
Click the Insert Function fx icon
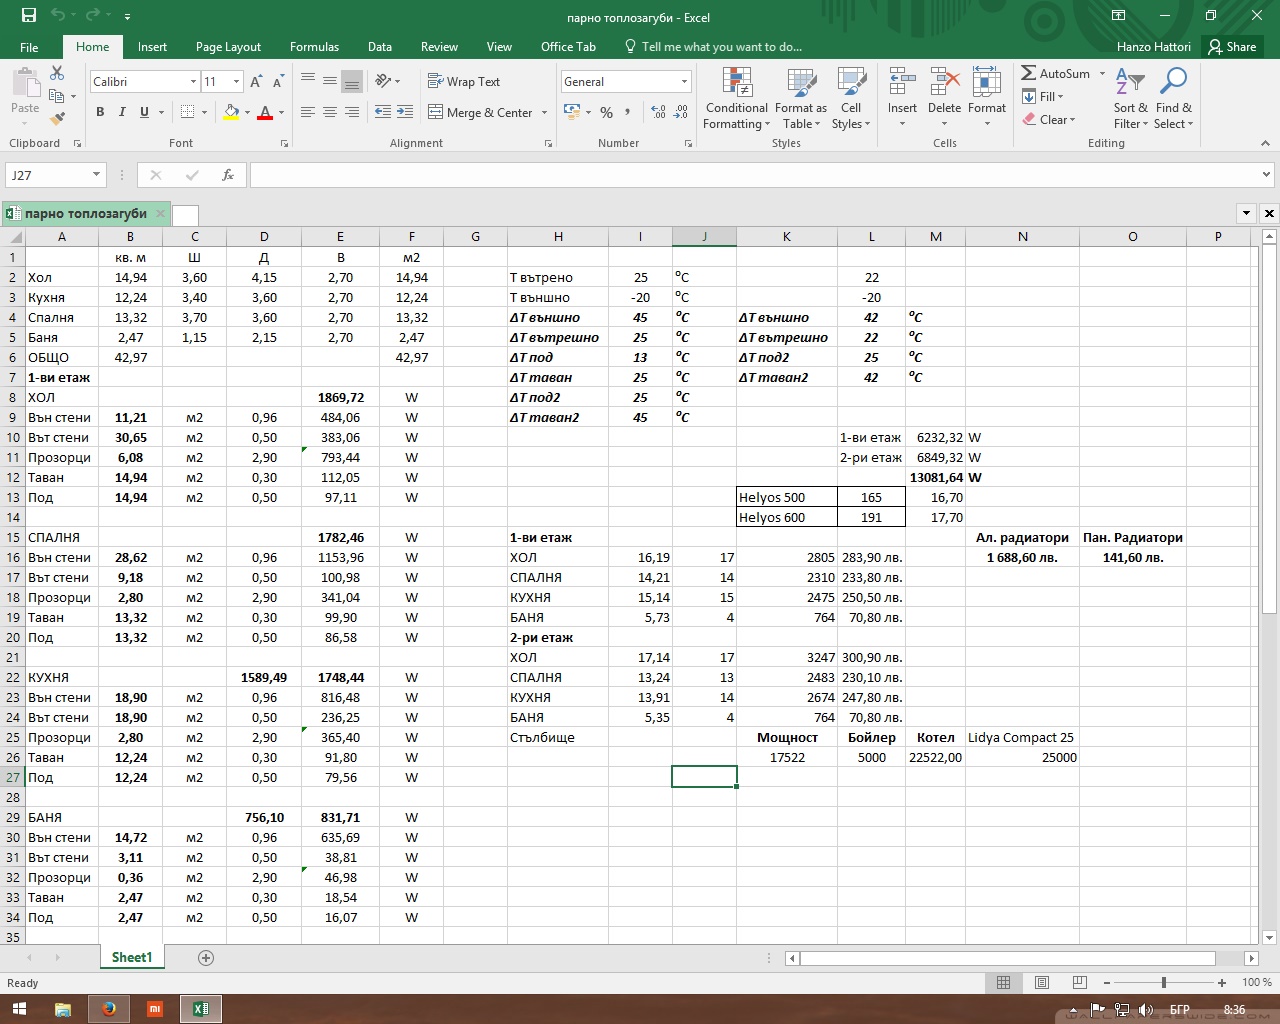coord(228,175)
